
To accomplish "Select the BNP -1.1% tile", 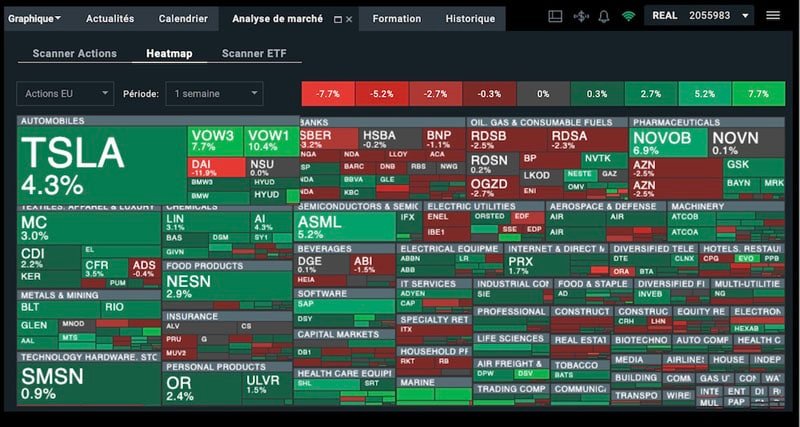I will click(x=444, y=138).
